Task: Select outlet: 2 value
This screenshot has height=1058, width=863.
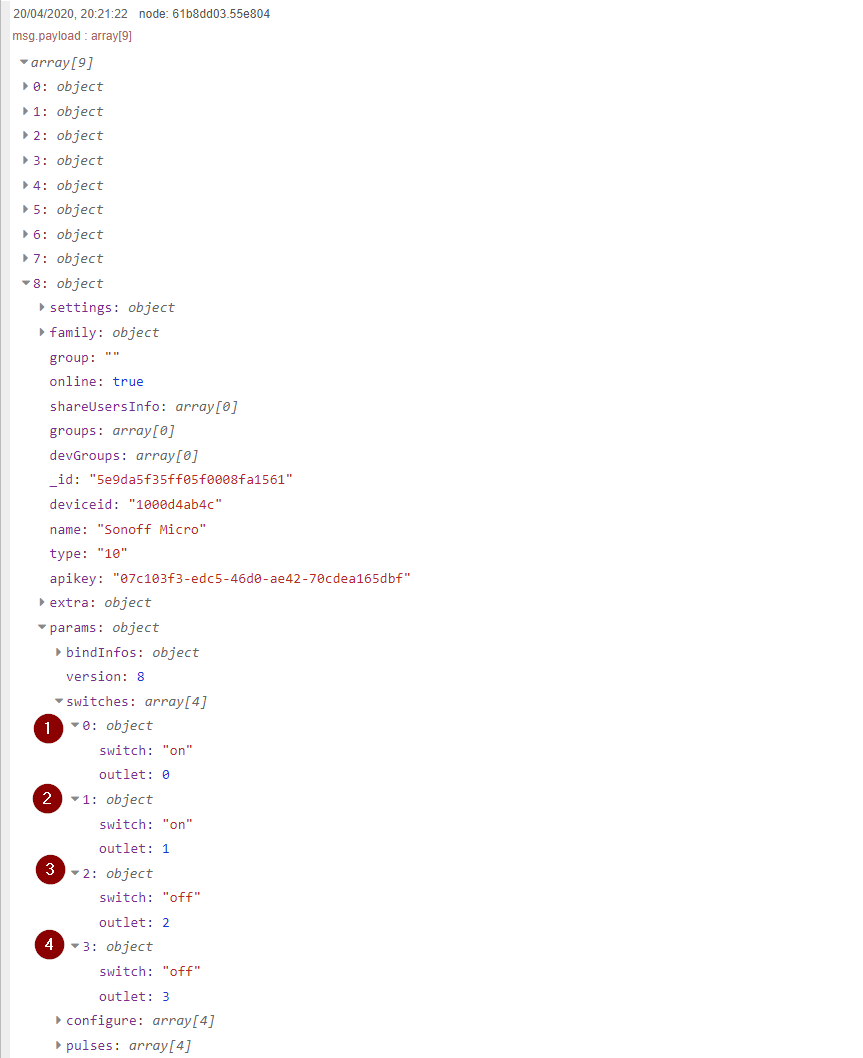Action: point(165,922)
